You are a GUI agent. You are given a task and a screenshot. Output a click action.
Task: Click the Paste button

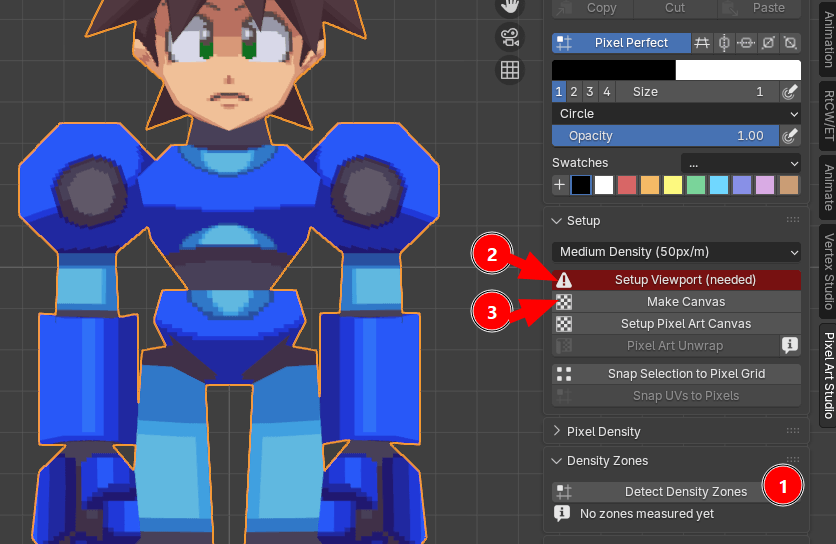[759, 8]
